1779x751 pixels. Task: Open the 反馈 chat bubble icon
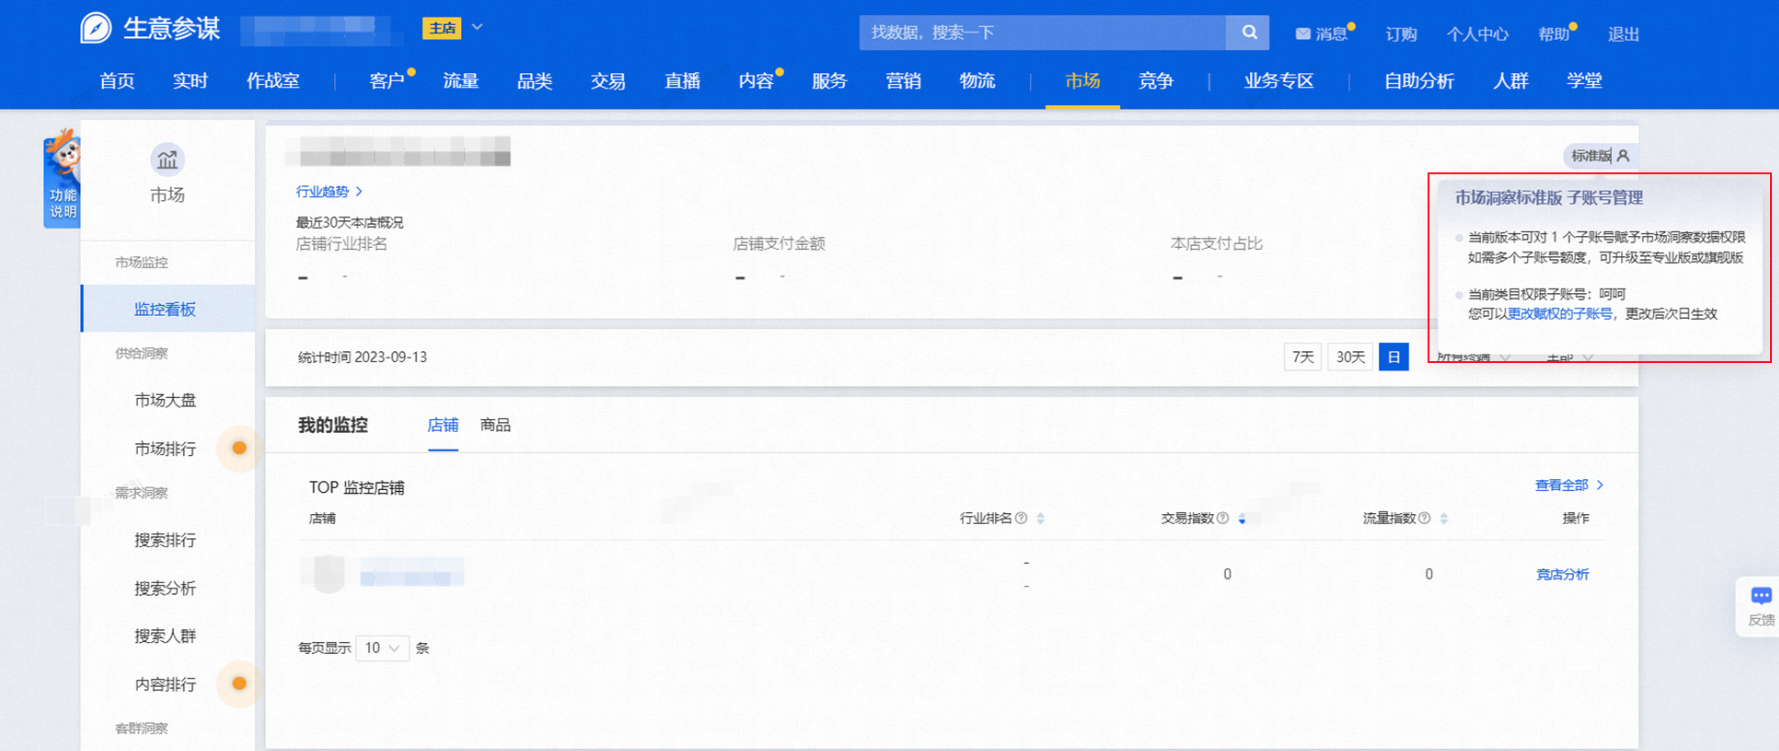point(1761,596)
